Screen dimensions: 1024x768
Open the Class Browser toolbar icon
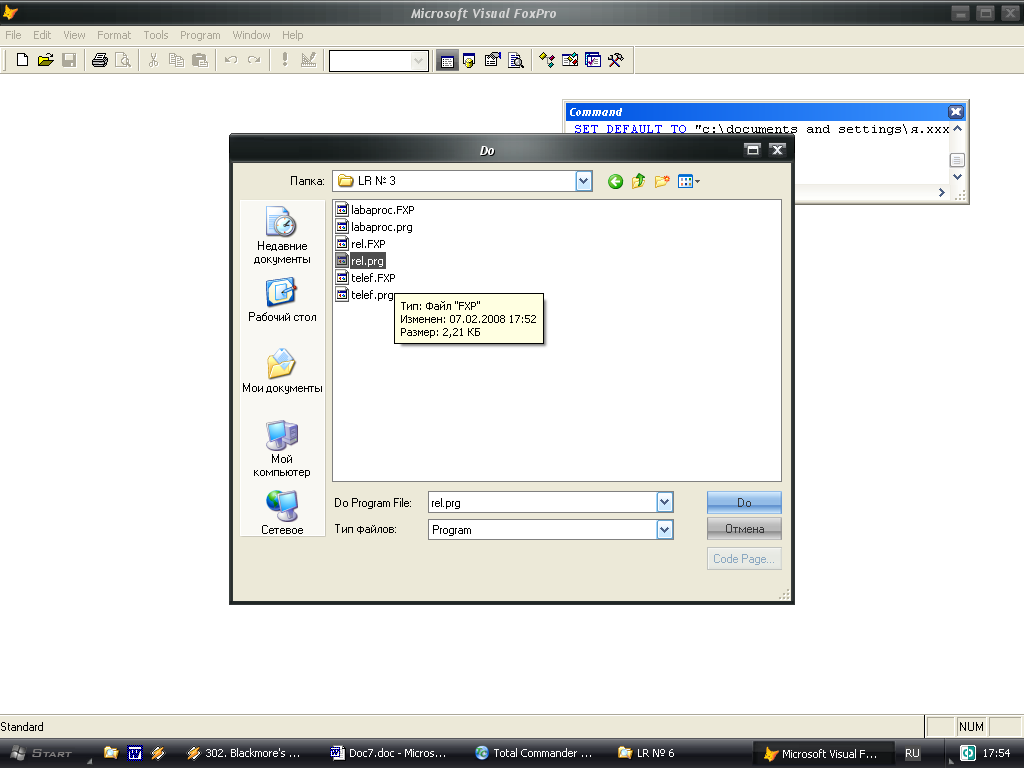(x=547, y=61)
